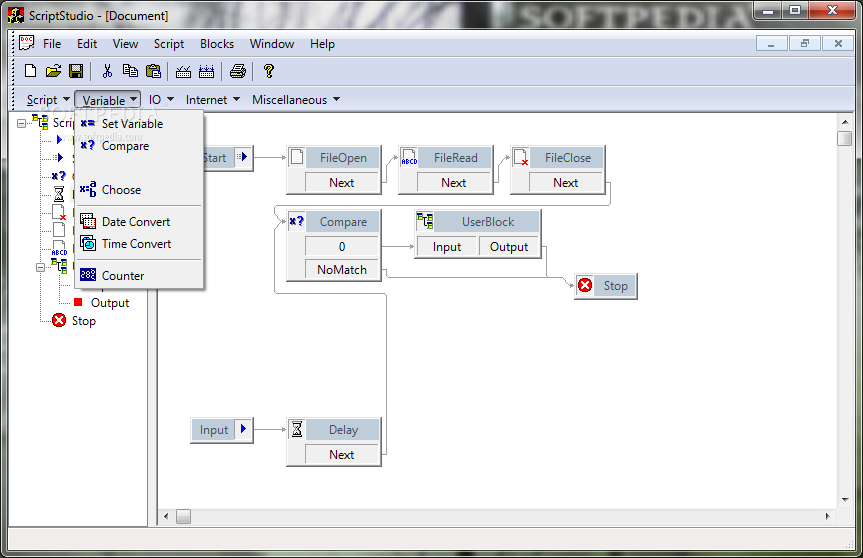863x558 pixels.
Task: Open the Edit menu
Action: [x=87, y=44]
